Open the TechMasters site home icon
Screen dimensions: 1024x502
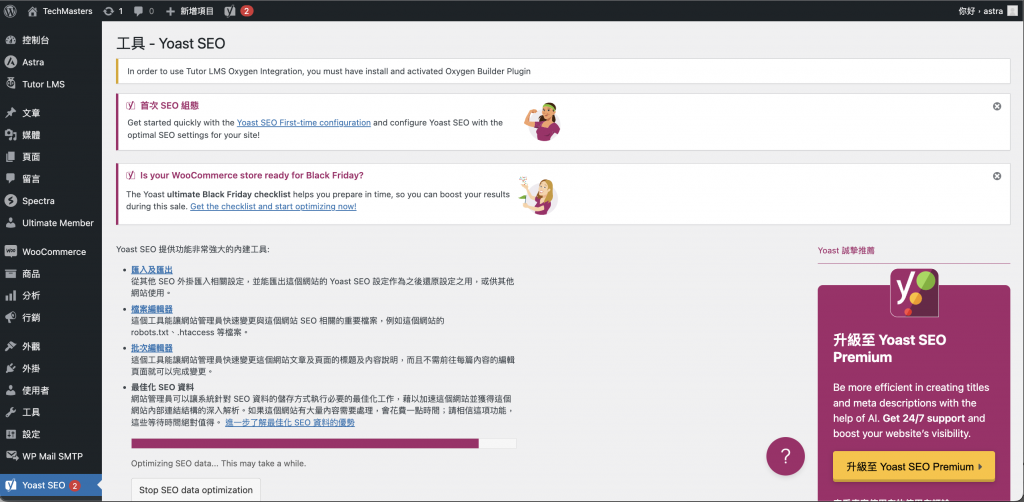(x=33, y=10)
